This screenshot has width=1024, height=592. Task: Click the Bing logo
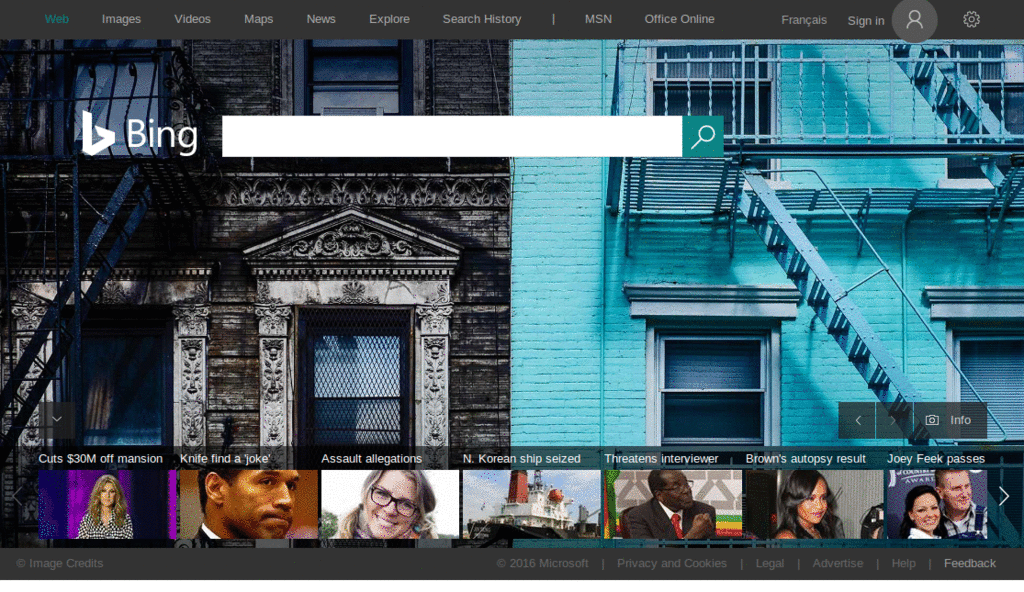(139, 134)
